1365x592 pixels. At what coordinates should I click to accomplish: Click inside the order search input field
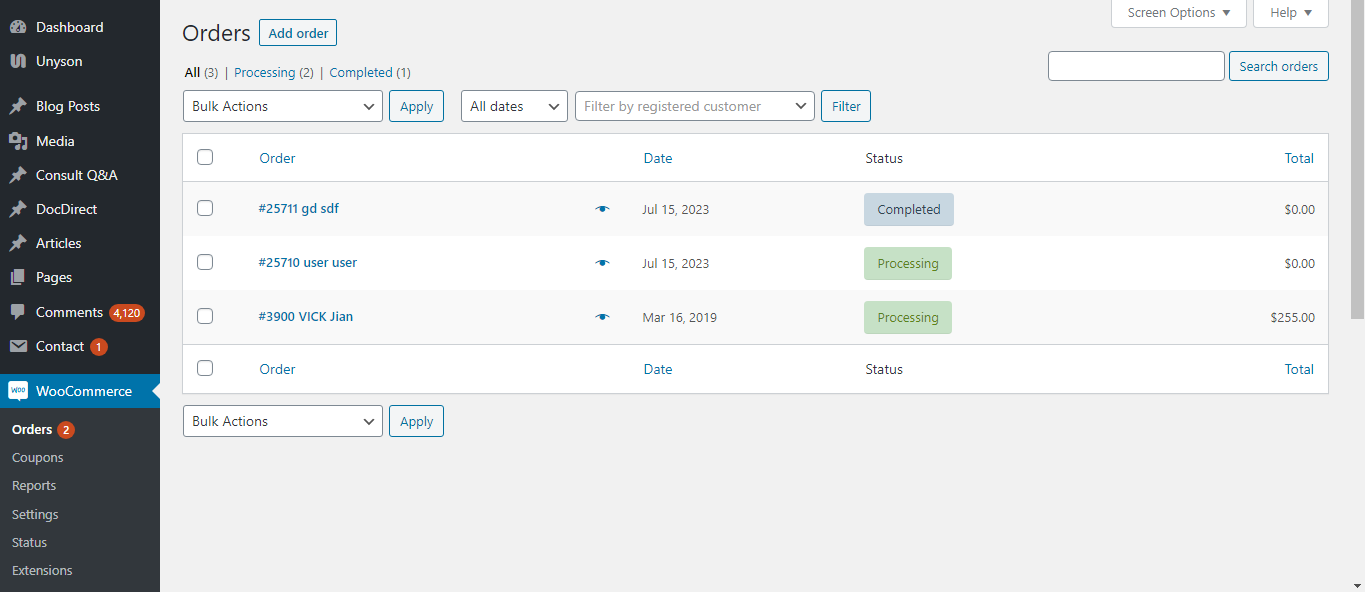(1135, 65)
